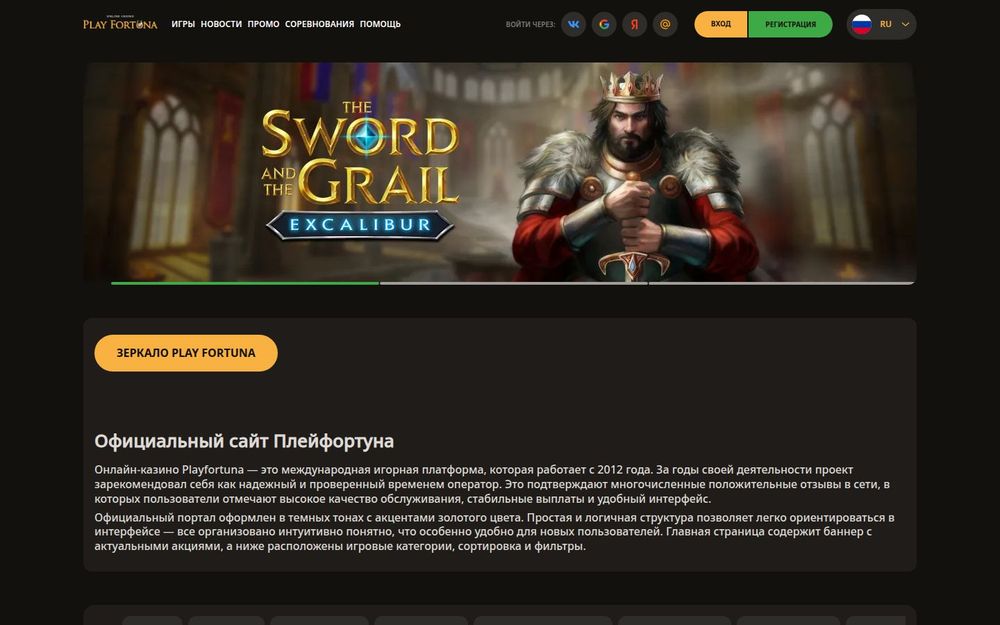Image resolution: width=1000 pixels, height=625 pixels.
Task: Select the second banner slide indicator
Action: point(513,283)
